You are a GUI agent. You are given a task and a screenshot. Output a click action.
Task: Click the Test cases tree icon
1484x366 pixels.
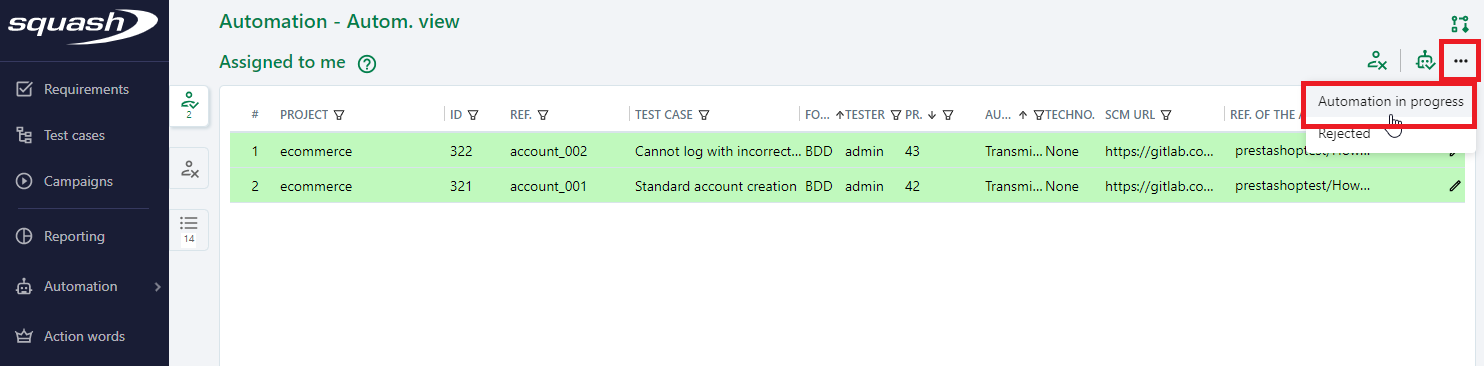25,135
